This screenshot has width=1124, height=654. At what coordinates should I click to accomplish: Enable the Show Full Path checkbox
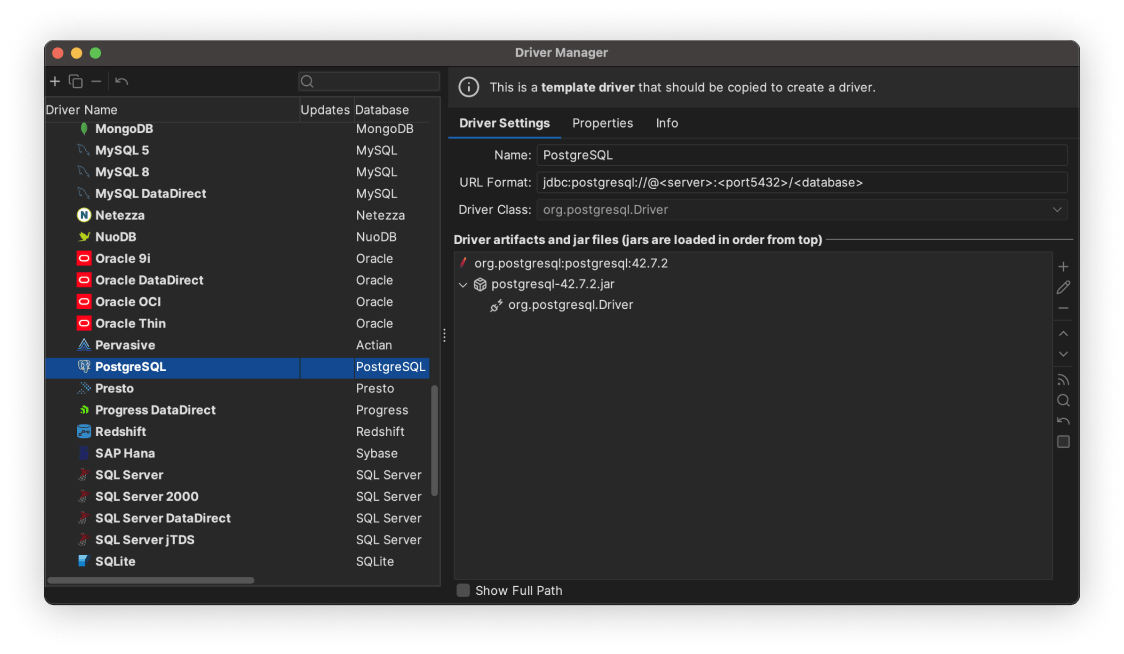point(463,590)
